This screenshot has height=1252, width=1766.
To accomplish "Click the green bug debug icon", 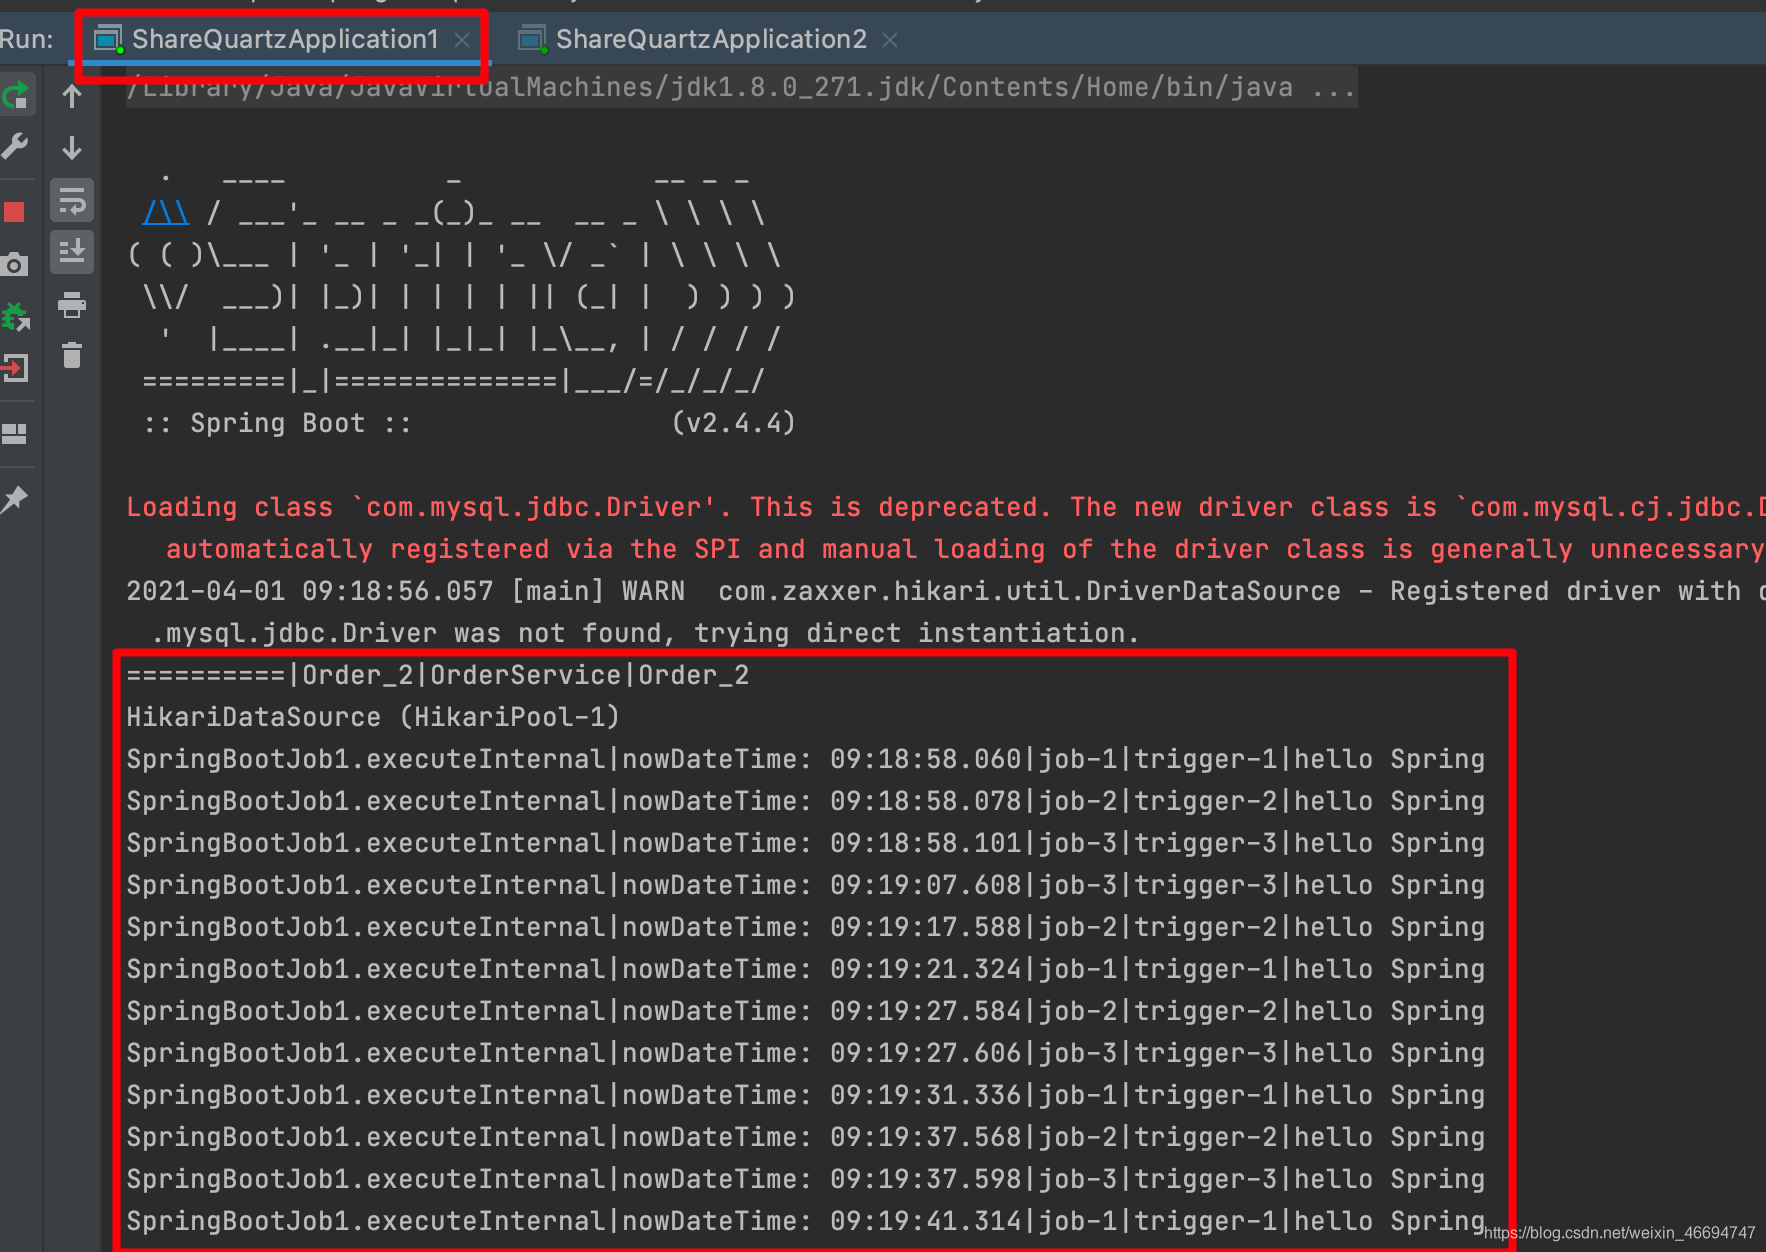I will 15,317.
